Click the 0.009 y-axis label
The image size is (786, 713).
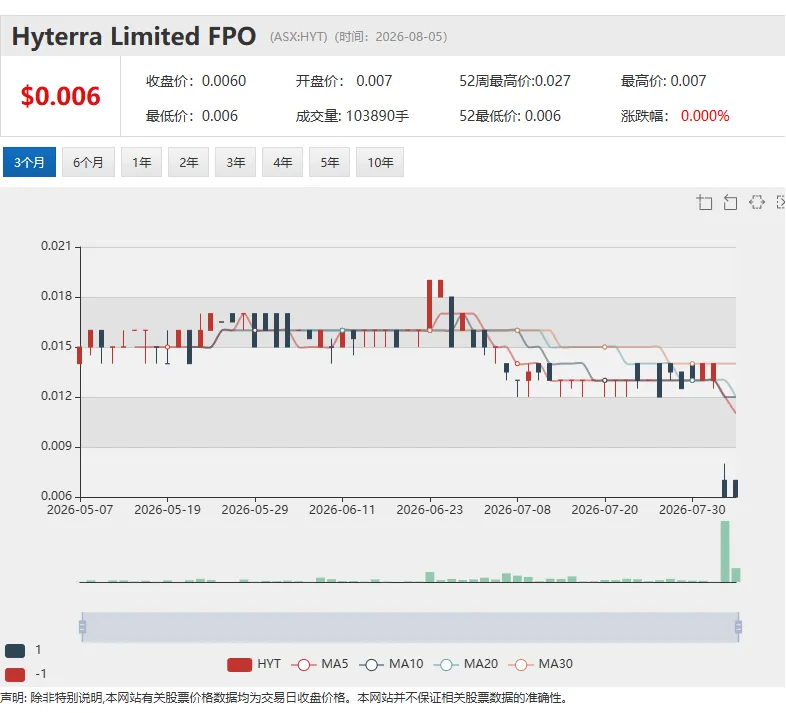click(56, 446)
